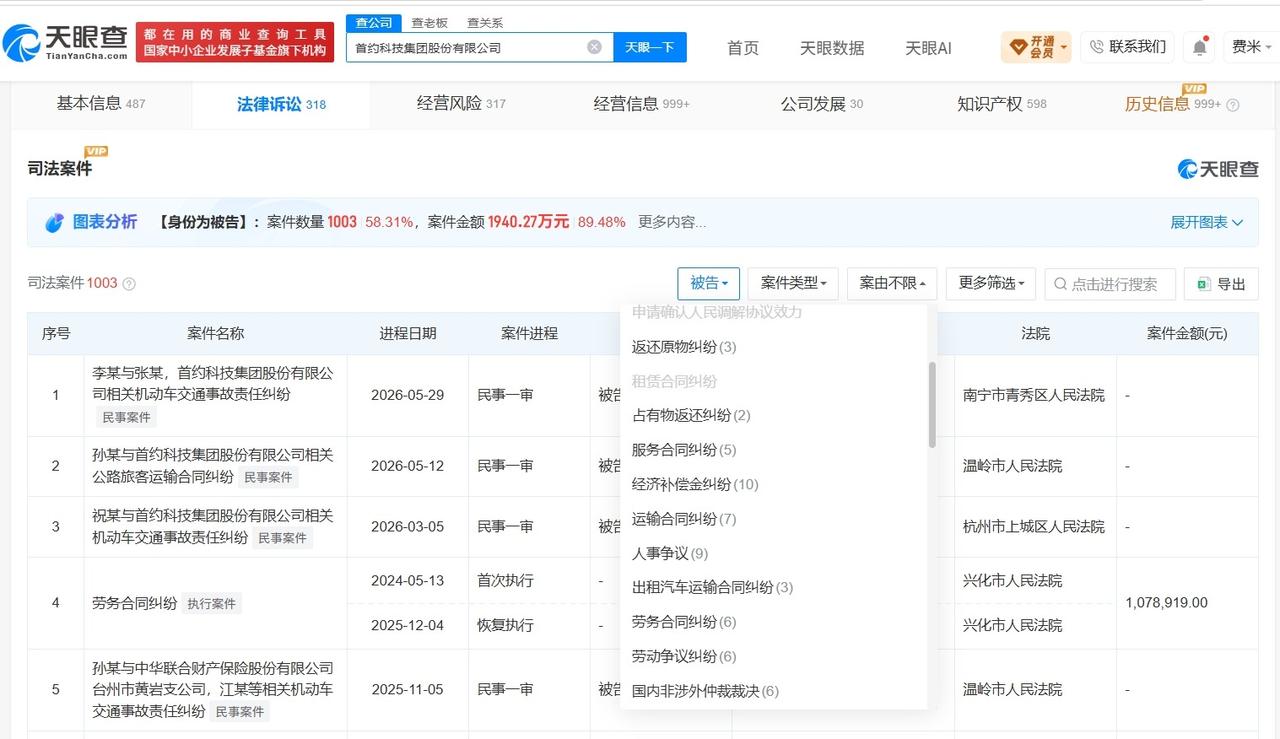The width and height of the screenshot is (1280, 739).
Task: Select 出租汽车运输合同纠纷 (3) option
Action: [x=712, y=587]
